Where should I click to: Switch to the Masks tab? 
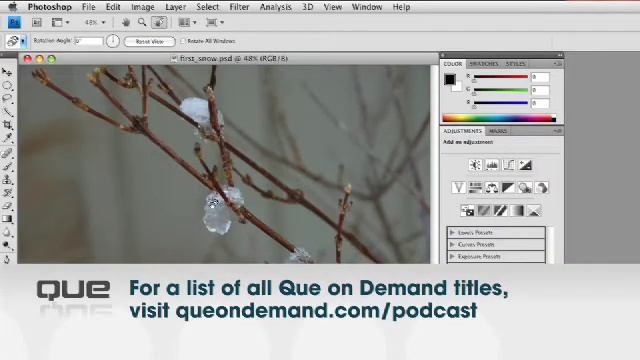[498, 131]
